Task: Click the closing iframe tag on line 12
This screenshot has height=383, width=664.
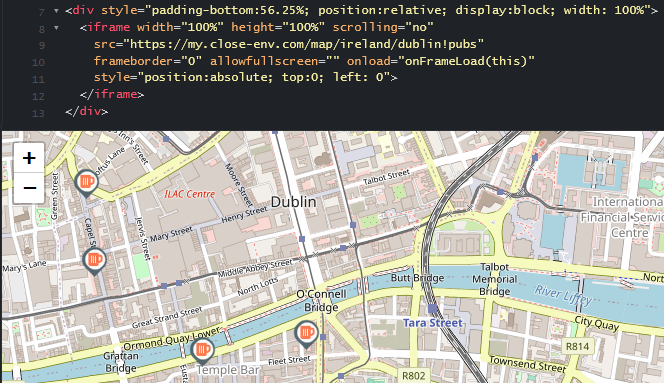Action: [x=112, y=94]
